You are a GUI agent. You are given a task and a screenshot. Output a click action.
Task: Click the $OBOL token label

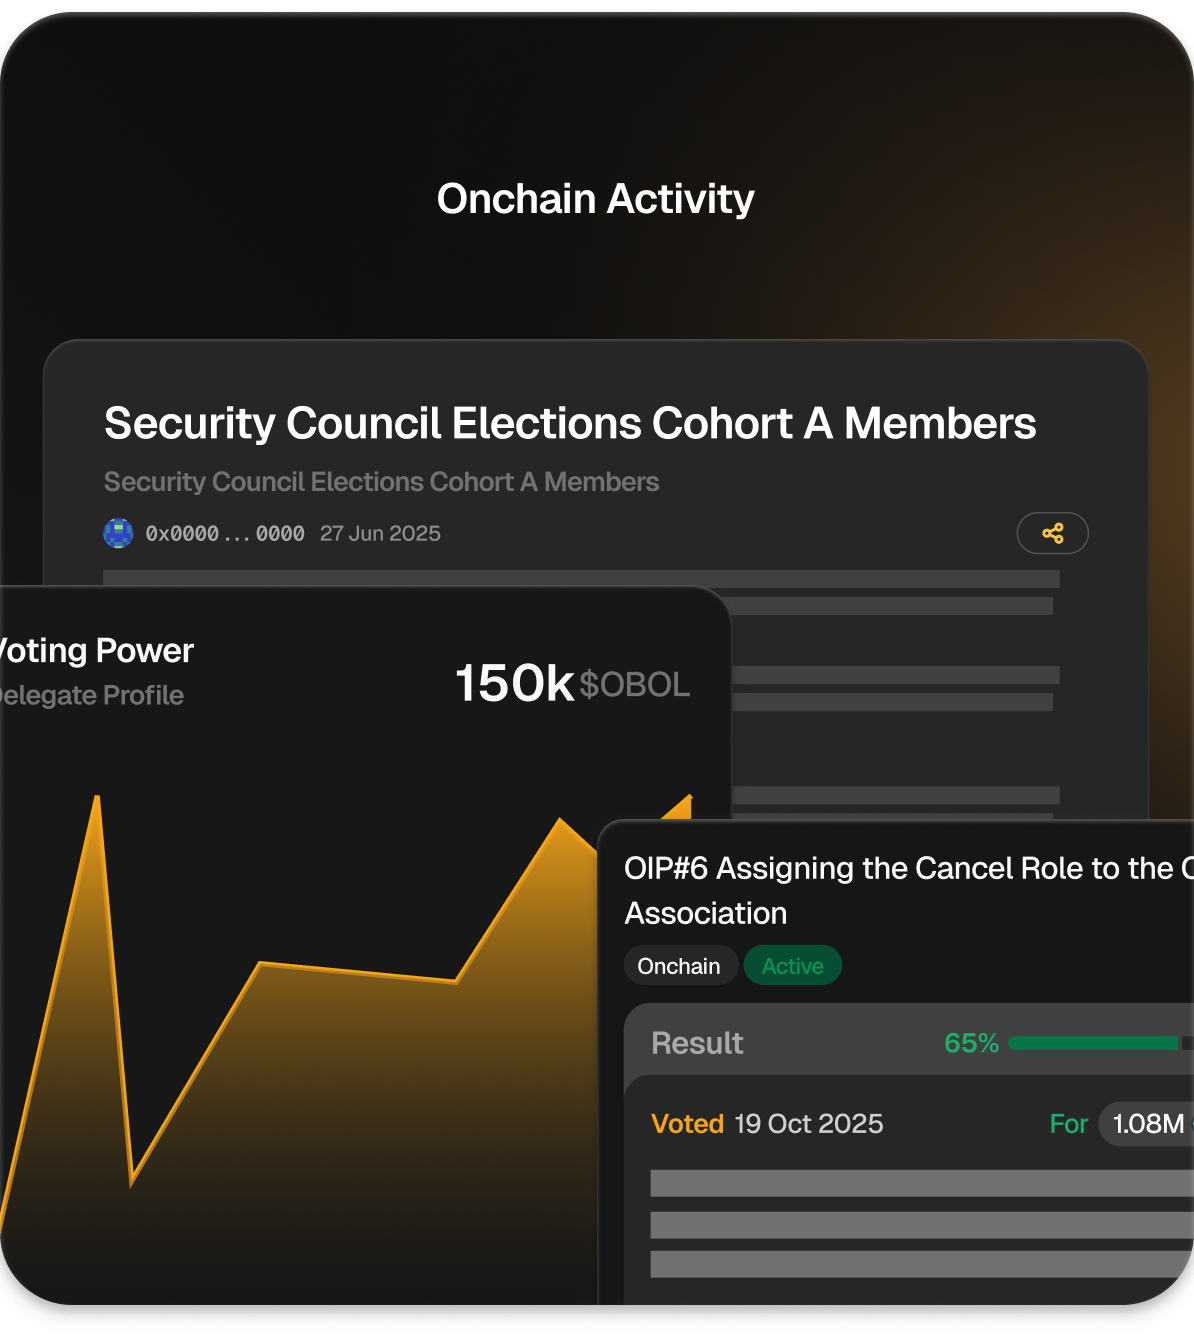(x=634, y=685)
